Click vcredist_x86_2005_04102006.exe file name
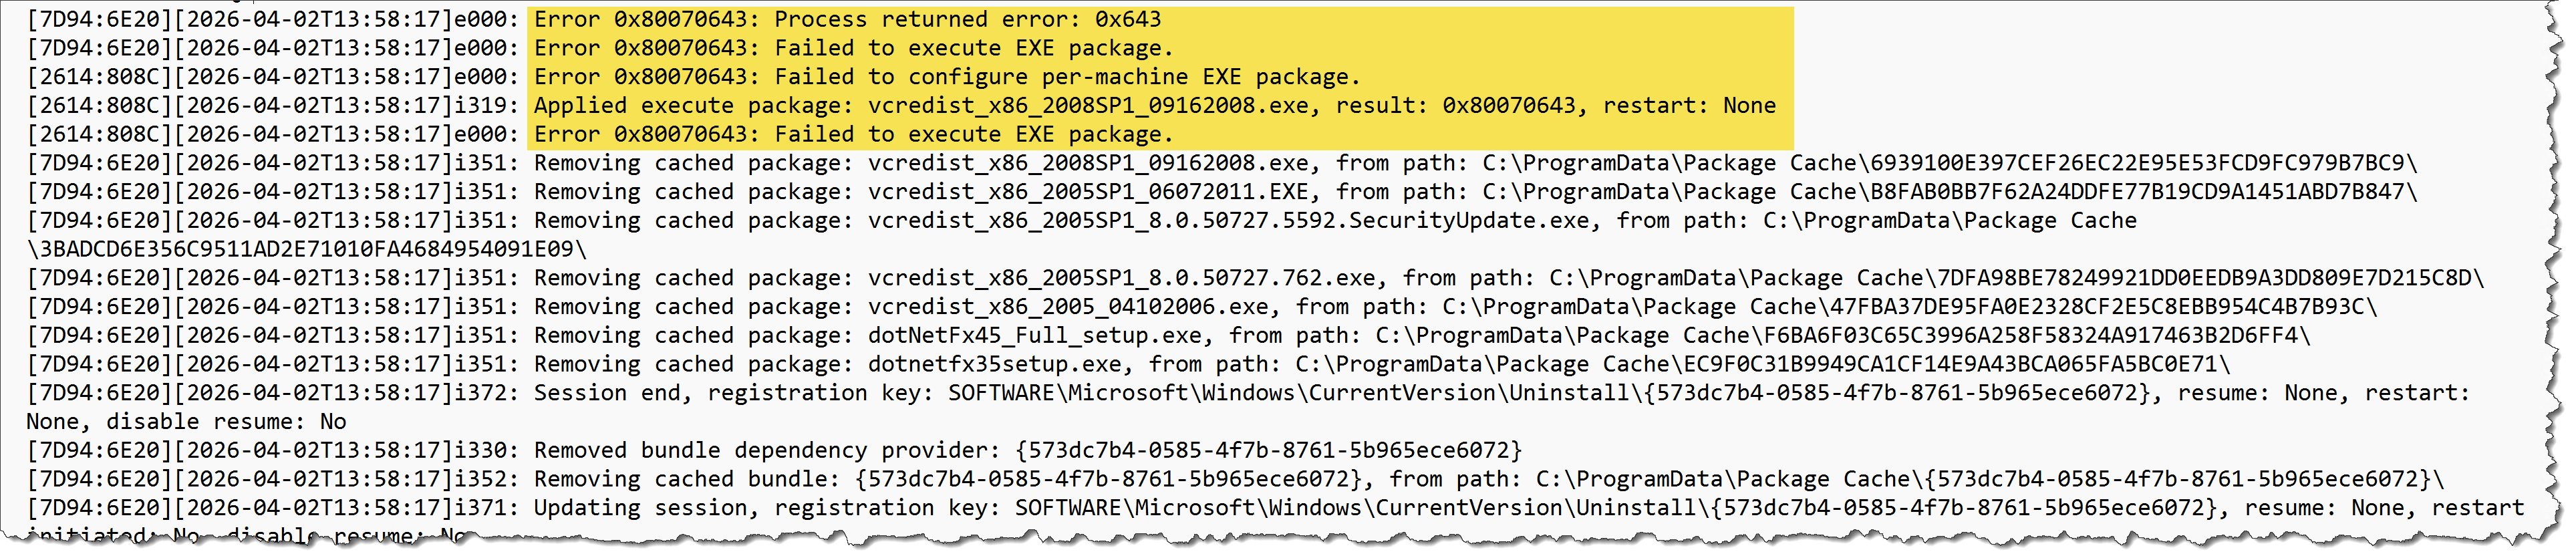The image size is (2576, 560). (x=1068, y=307)
